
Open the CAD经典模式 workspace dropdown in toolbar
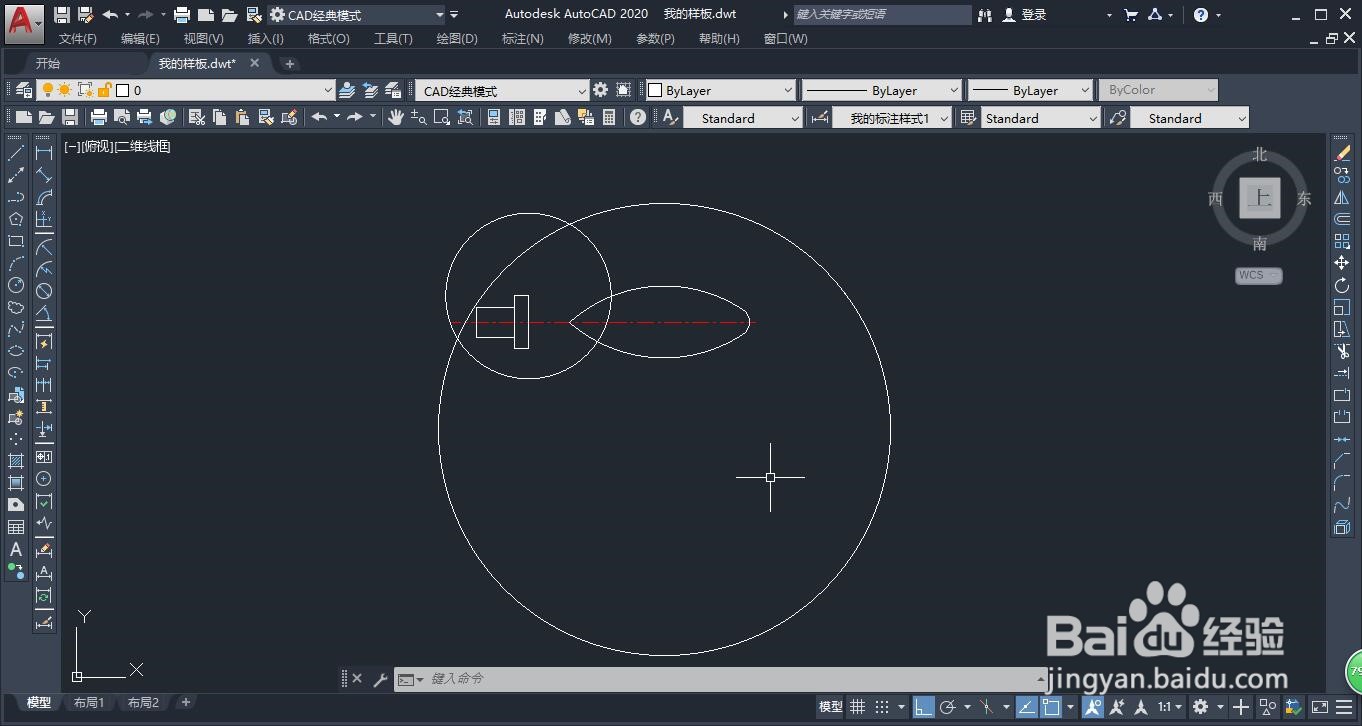coord(582,90)
